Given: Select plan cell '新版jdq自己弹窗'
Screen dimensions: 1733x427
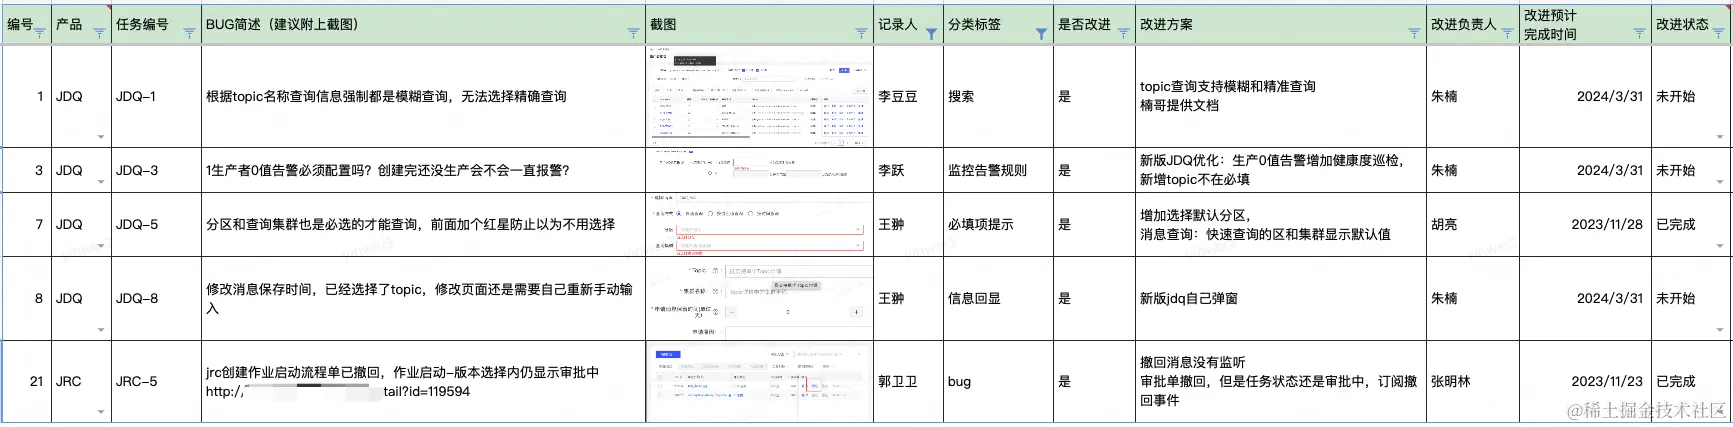Looking at the screenshot, I should click(1280, 298).
